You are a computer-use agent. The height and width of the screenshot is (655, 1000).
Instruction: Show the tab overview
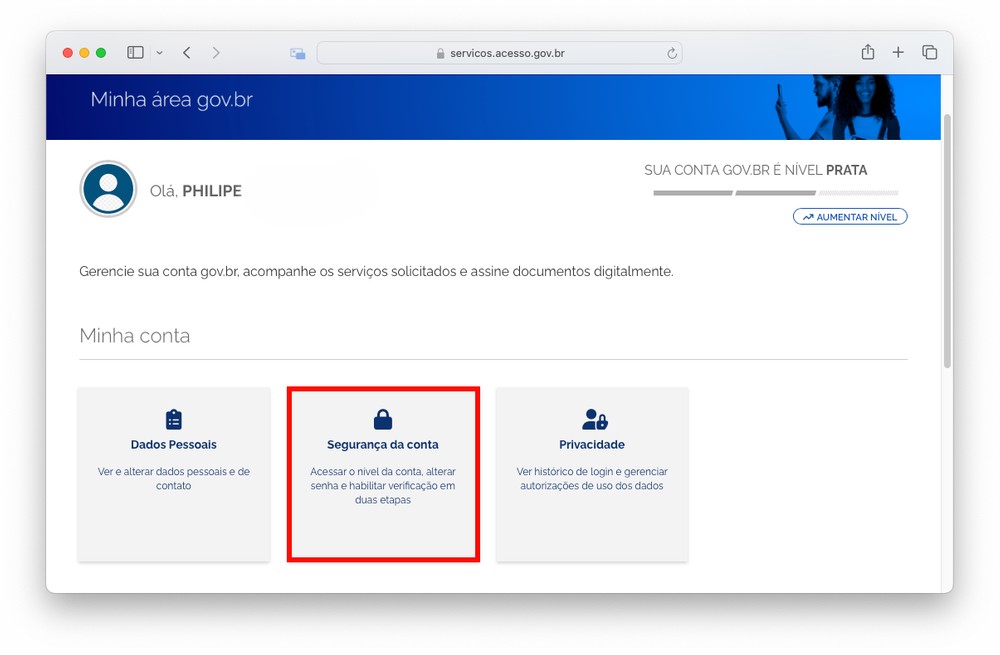(x=929, y=53)
